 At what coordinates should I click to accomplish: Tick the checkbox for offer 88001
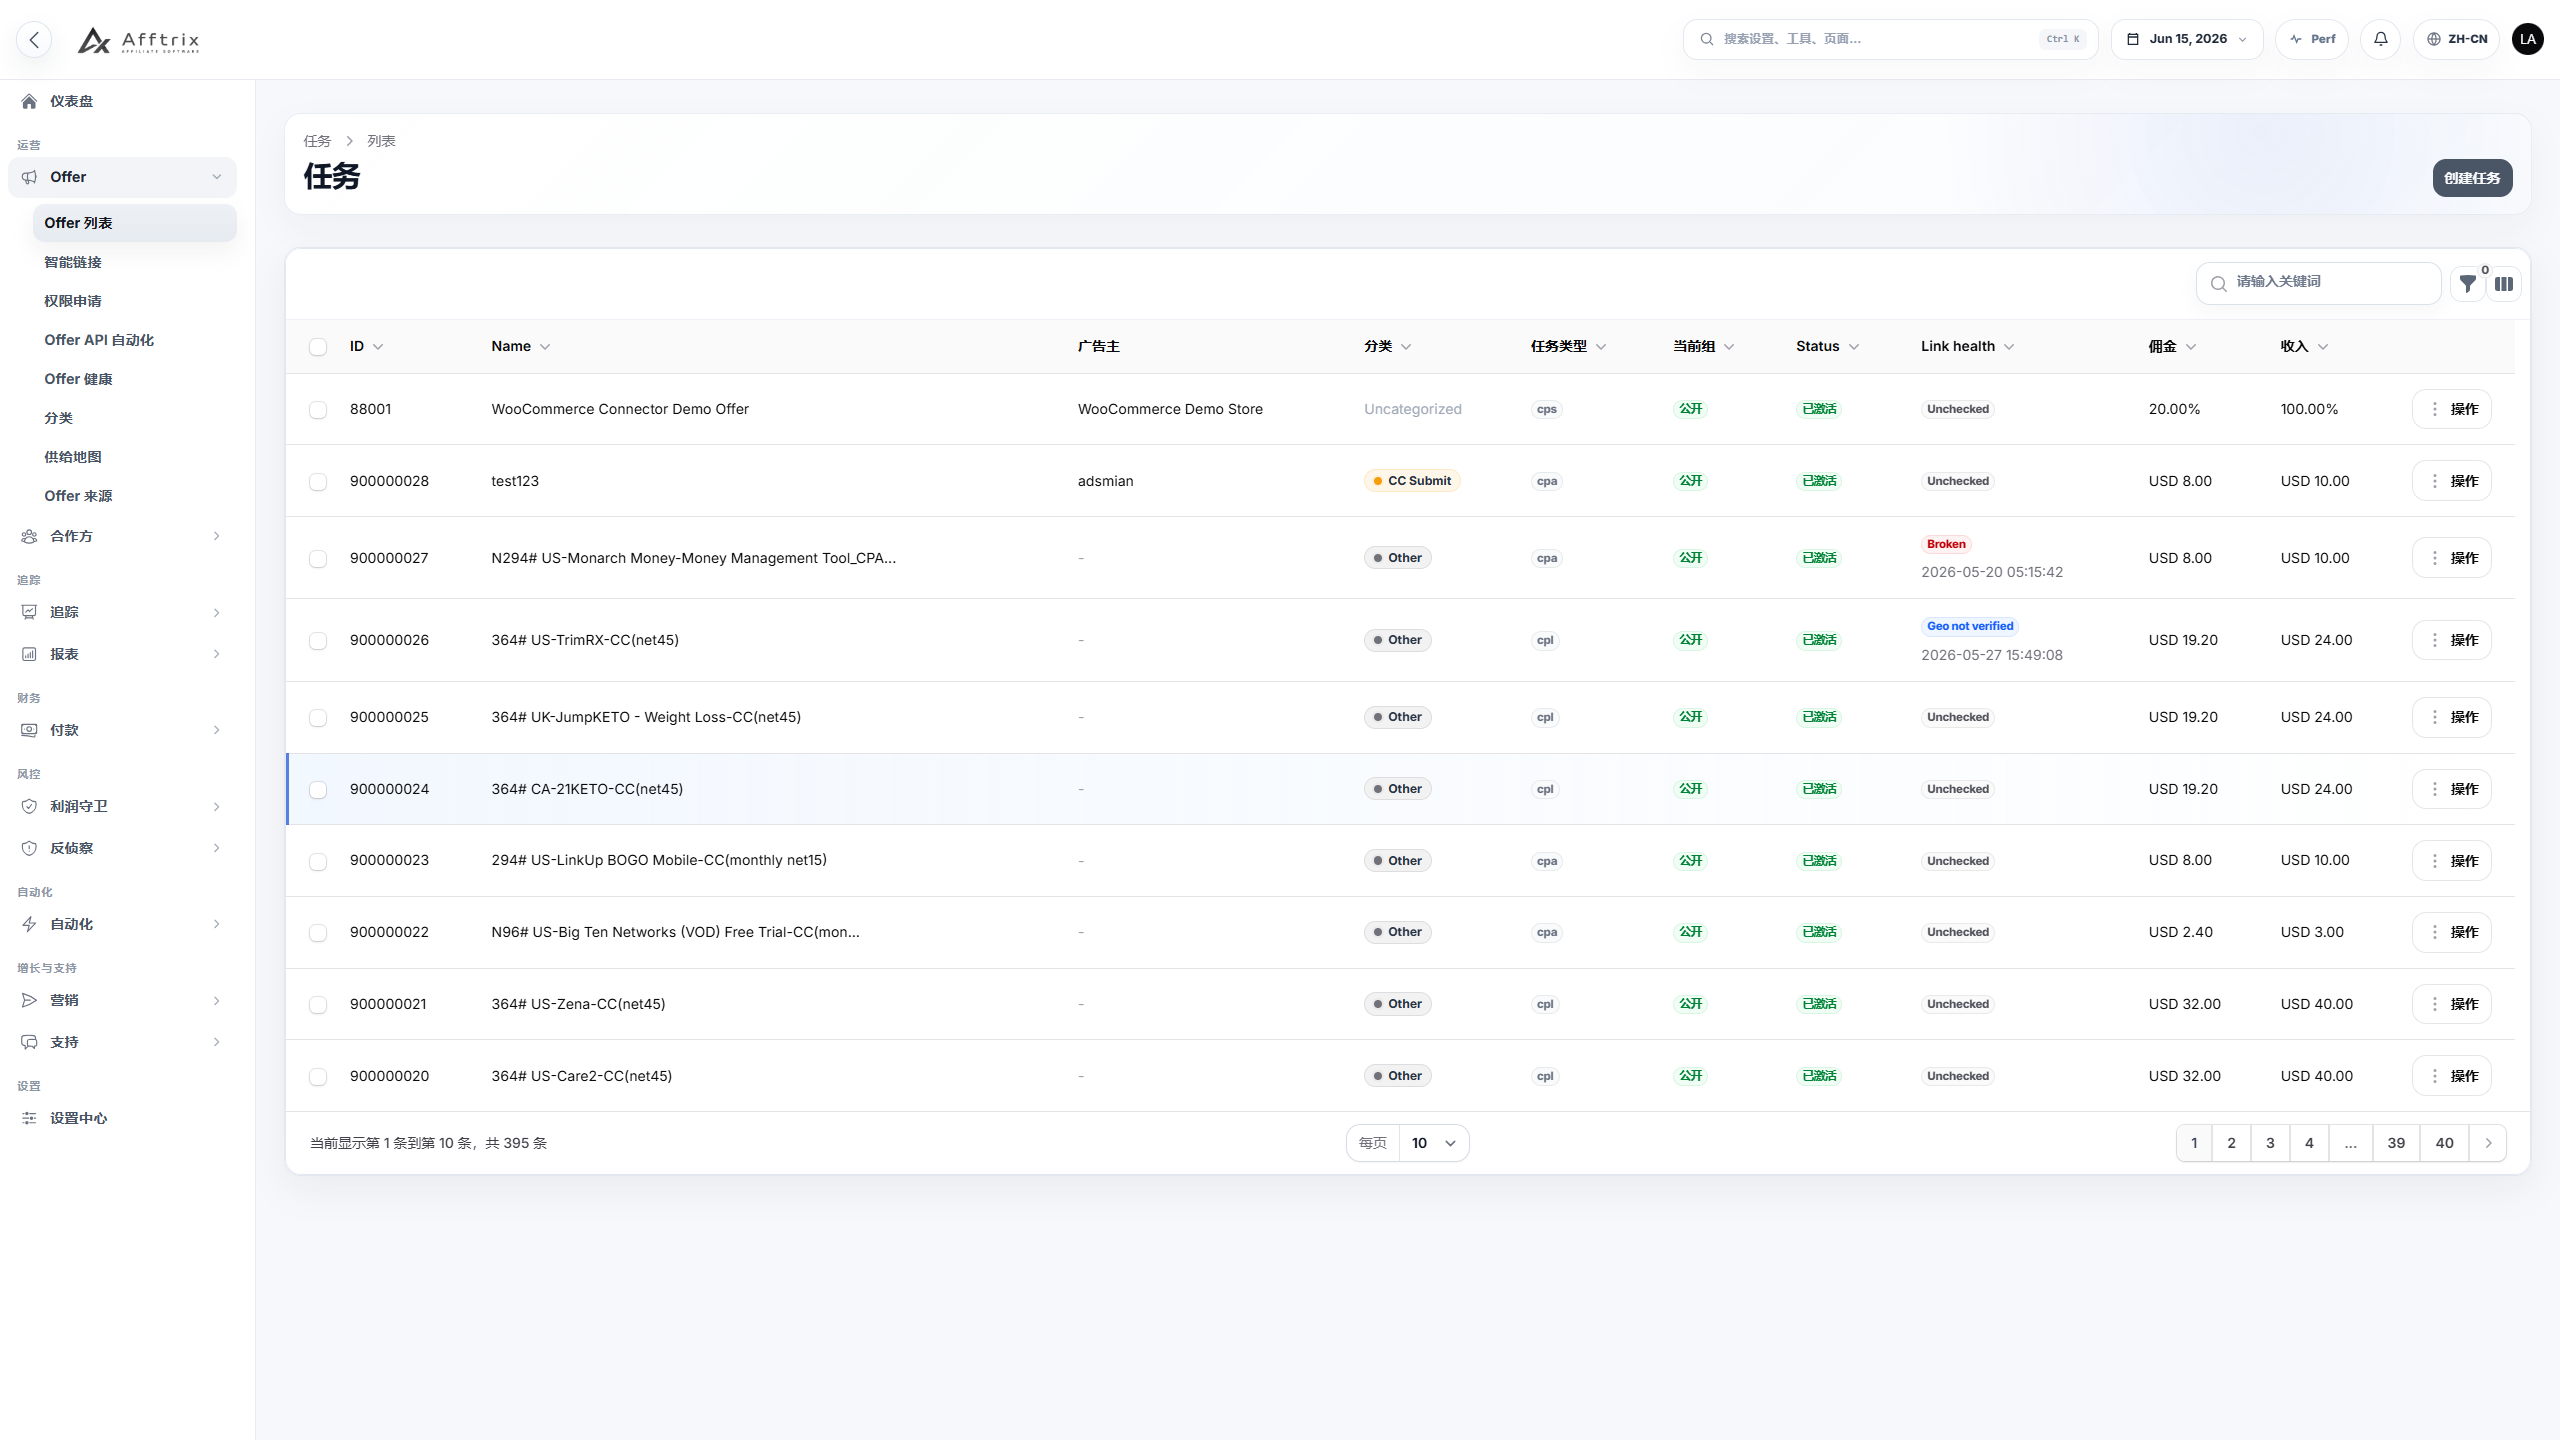318,409
